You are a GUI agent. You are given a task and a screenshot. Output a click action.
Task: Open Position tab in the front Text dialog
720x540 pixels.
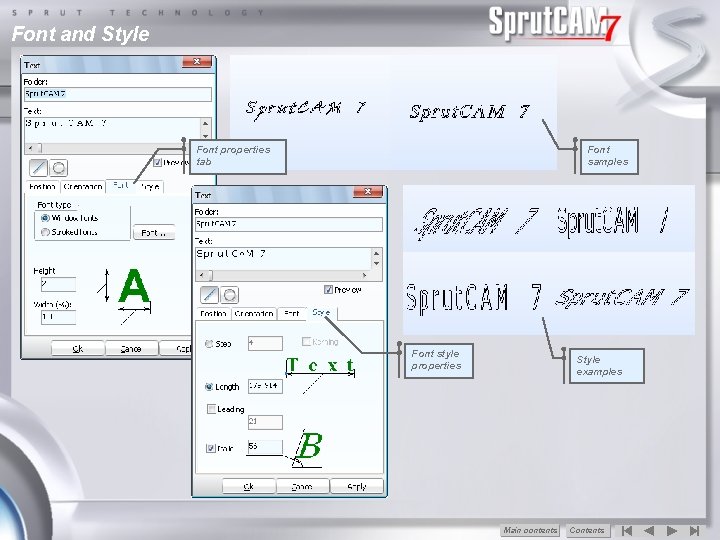click(x=213, y=314)
